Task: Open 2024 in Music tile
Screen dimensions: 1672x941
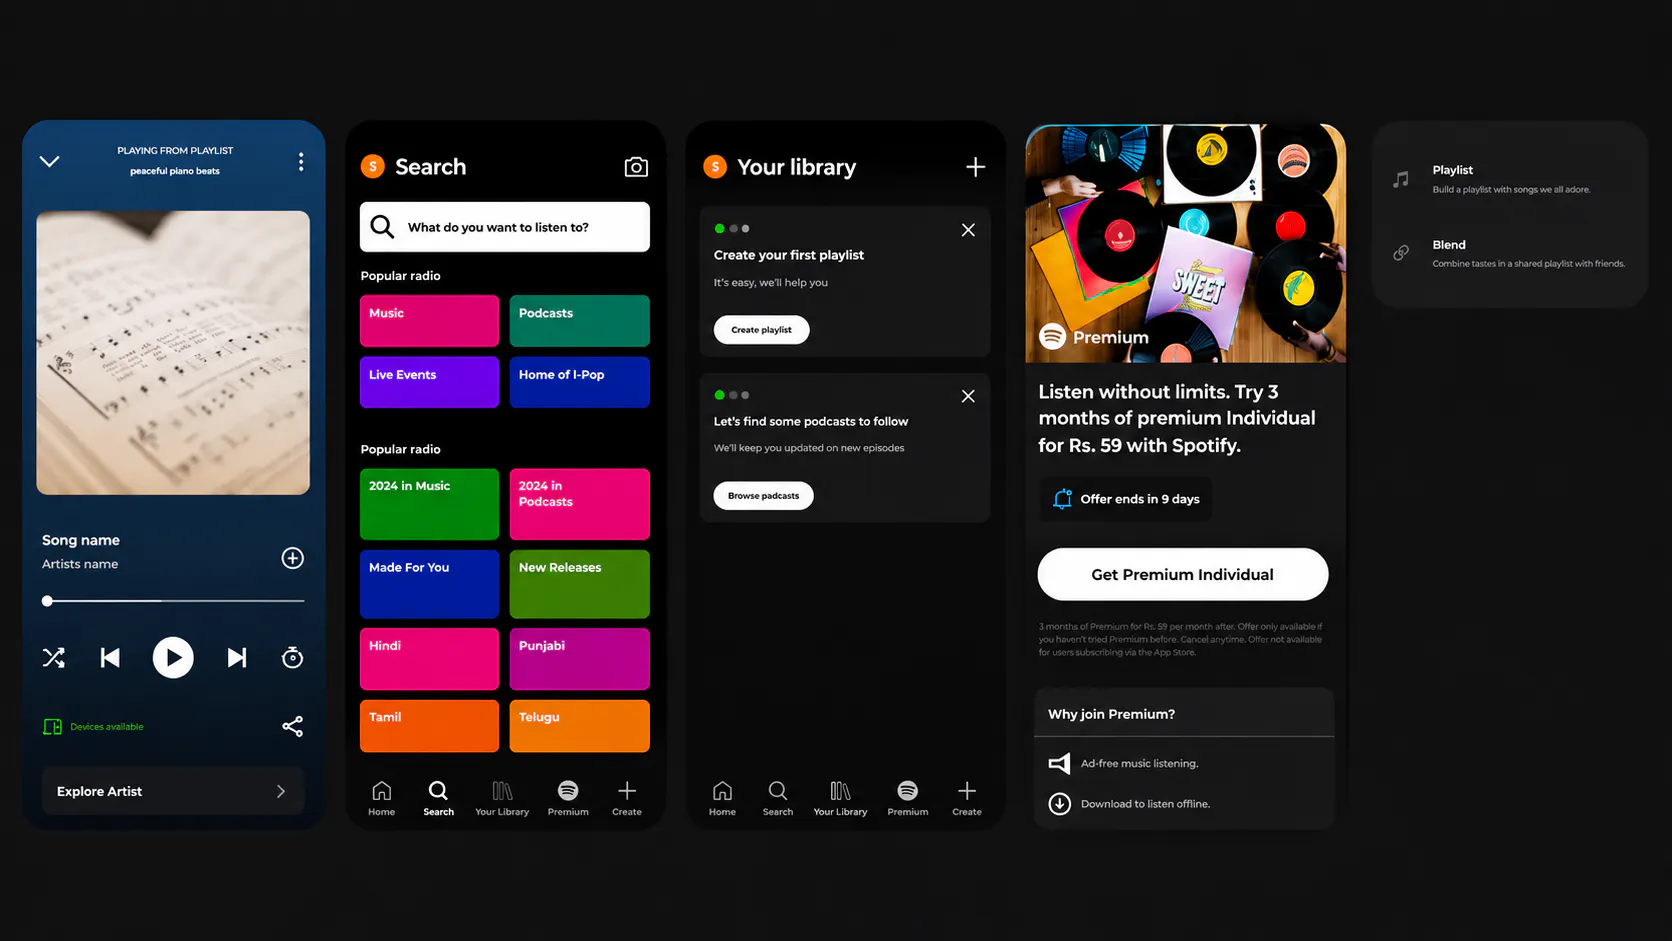Action: pos(430,504)
